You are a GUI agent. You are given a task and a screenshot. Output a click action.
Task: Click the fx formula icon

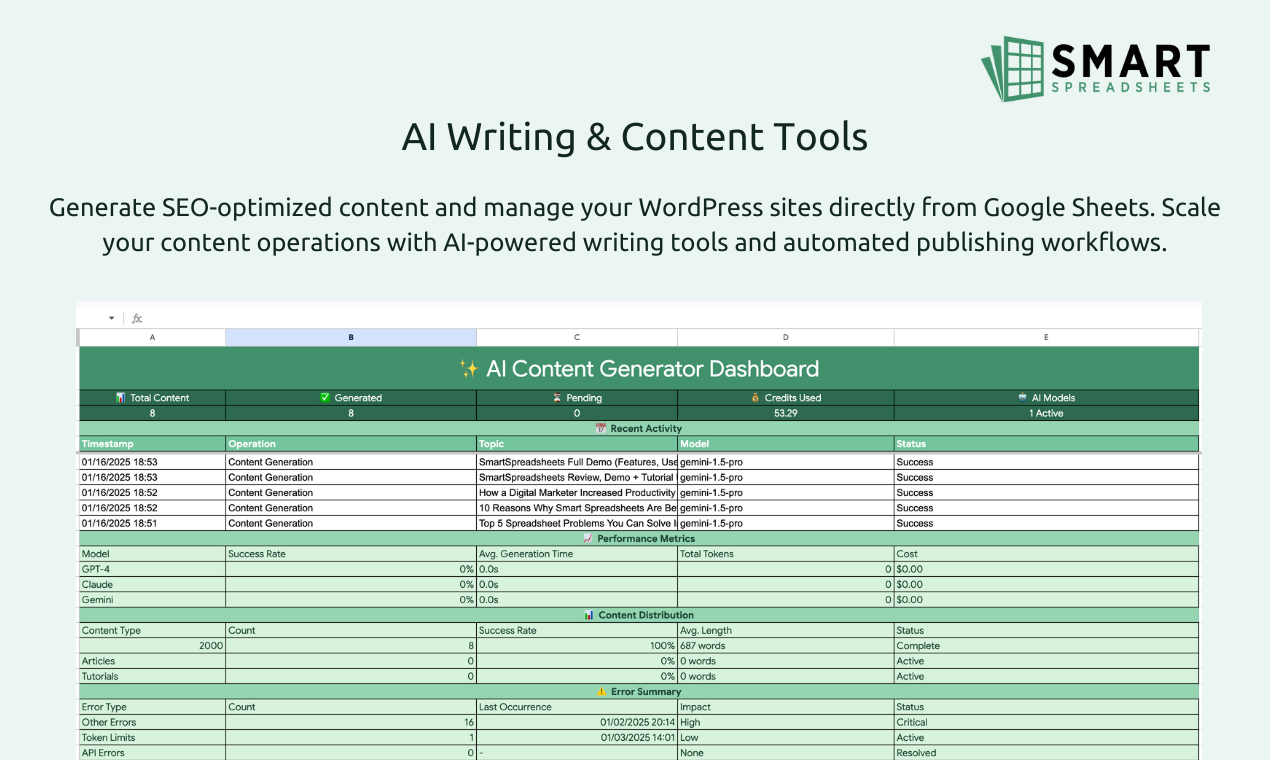[137, 319]
